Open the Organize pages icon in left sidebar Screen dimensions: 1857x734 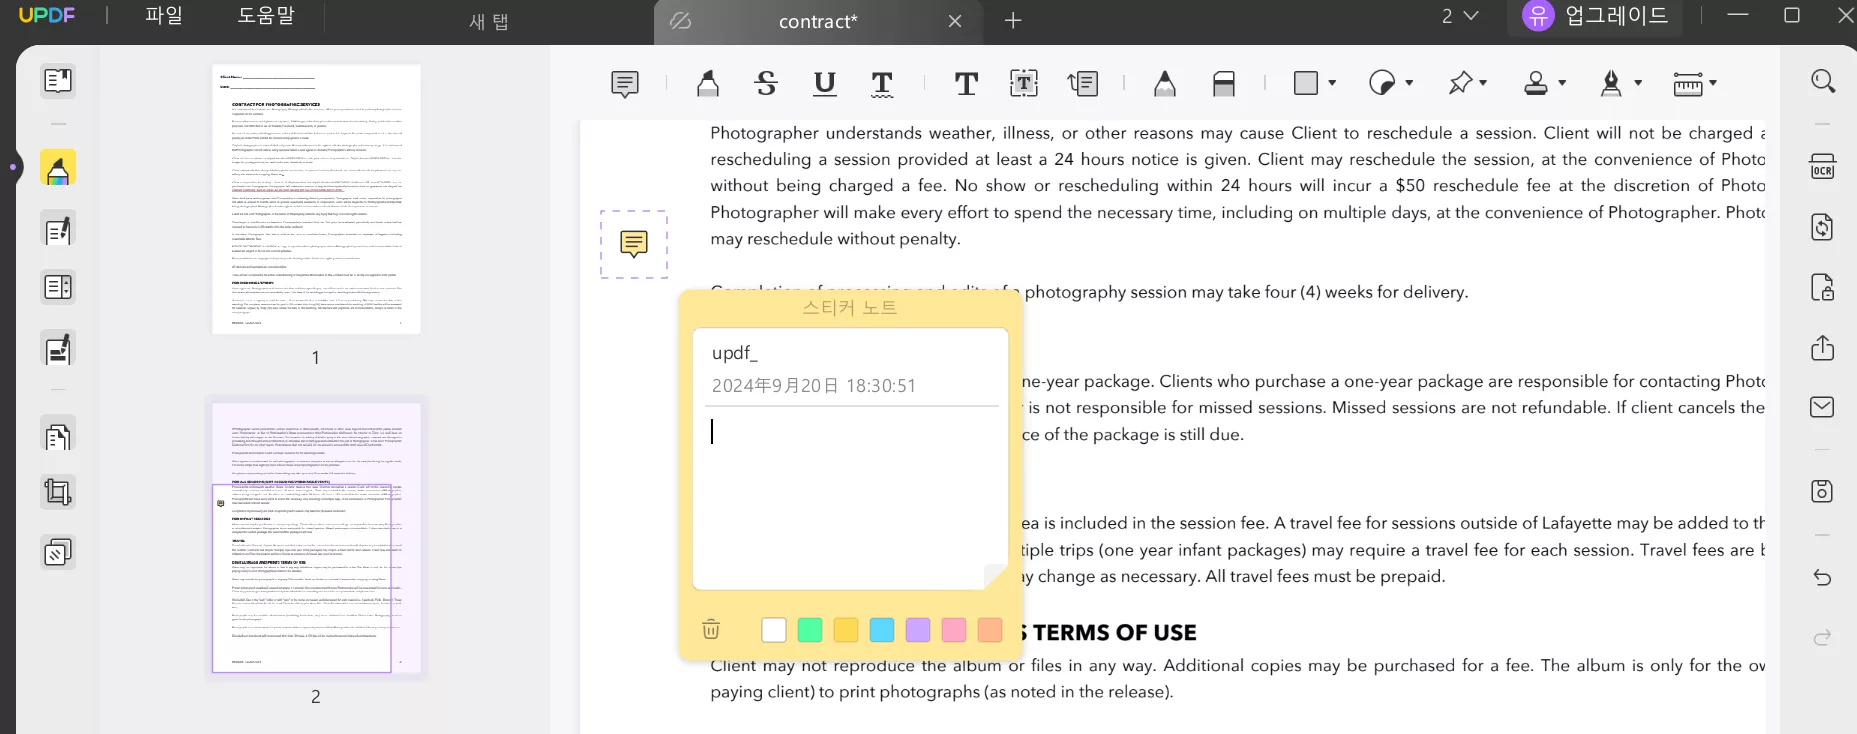point(58,288)
